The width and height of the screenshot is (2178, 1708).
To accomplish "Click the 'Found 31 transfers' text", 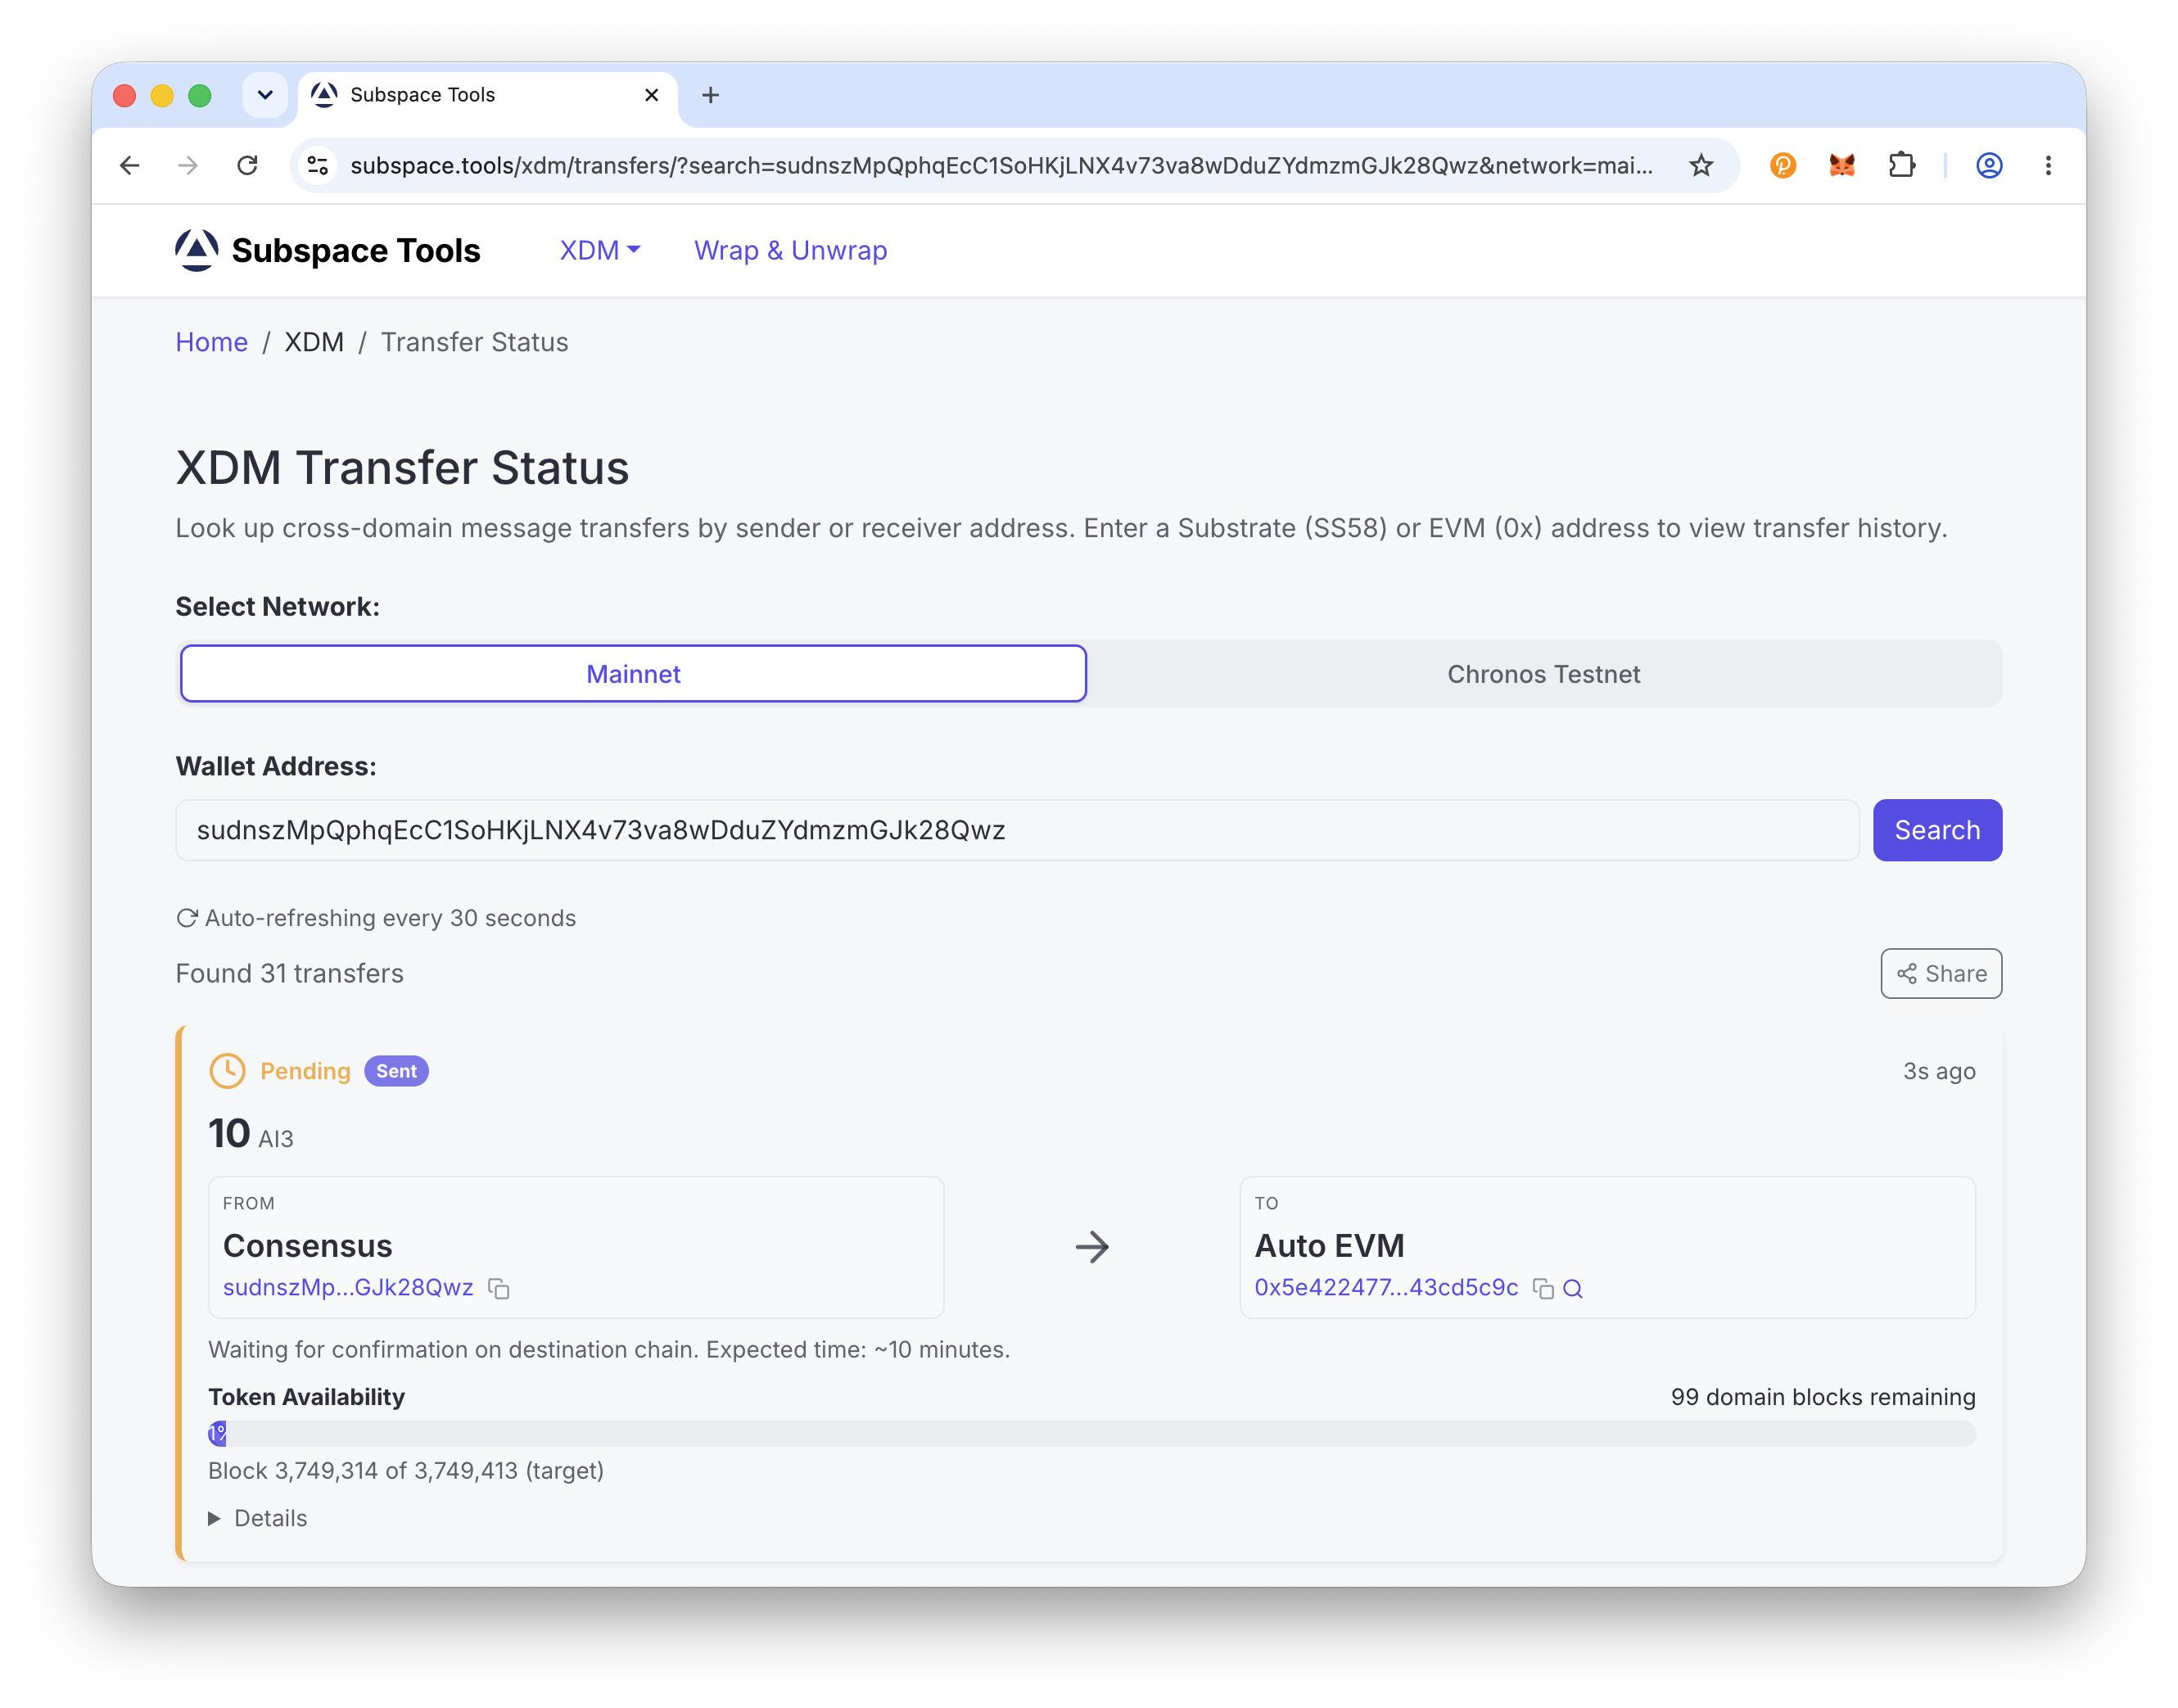I will tap(289, 973).
